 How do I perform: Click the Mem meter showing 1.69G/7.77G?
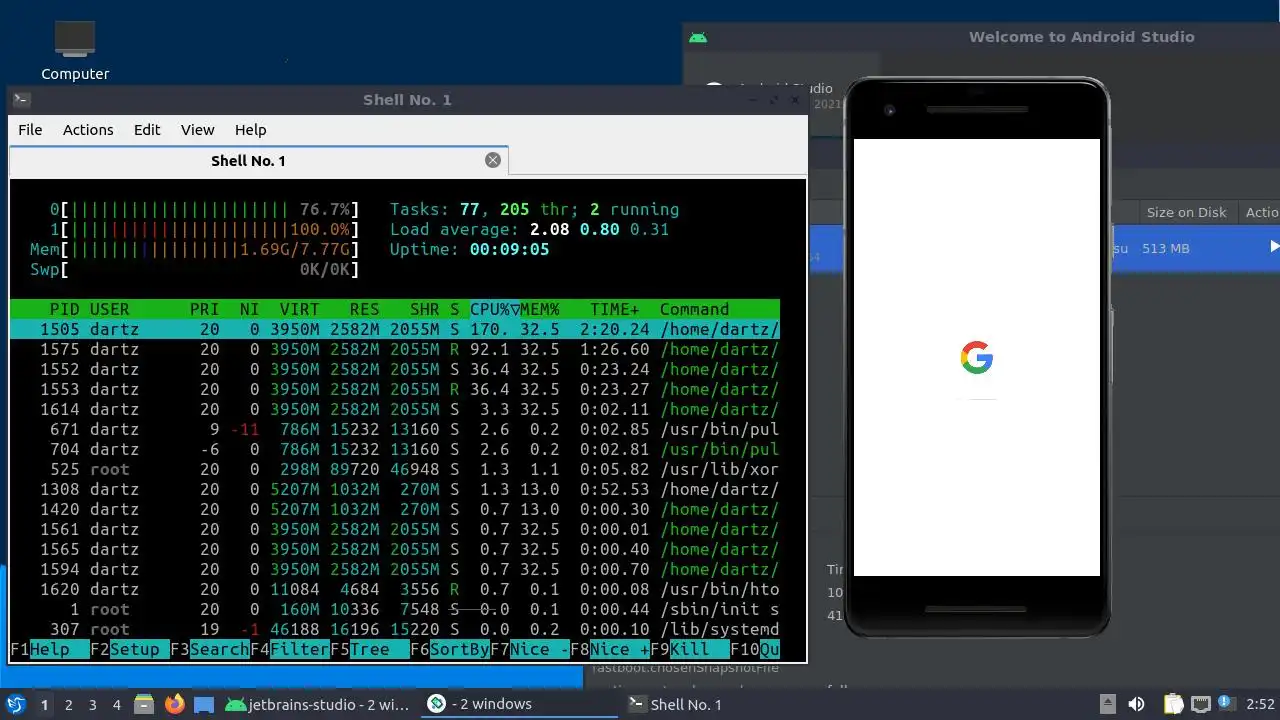[194, 249]
